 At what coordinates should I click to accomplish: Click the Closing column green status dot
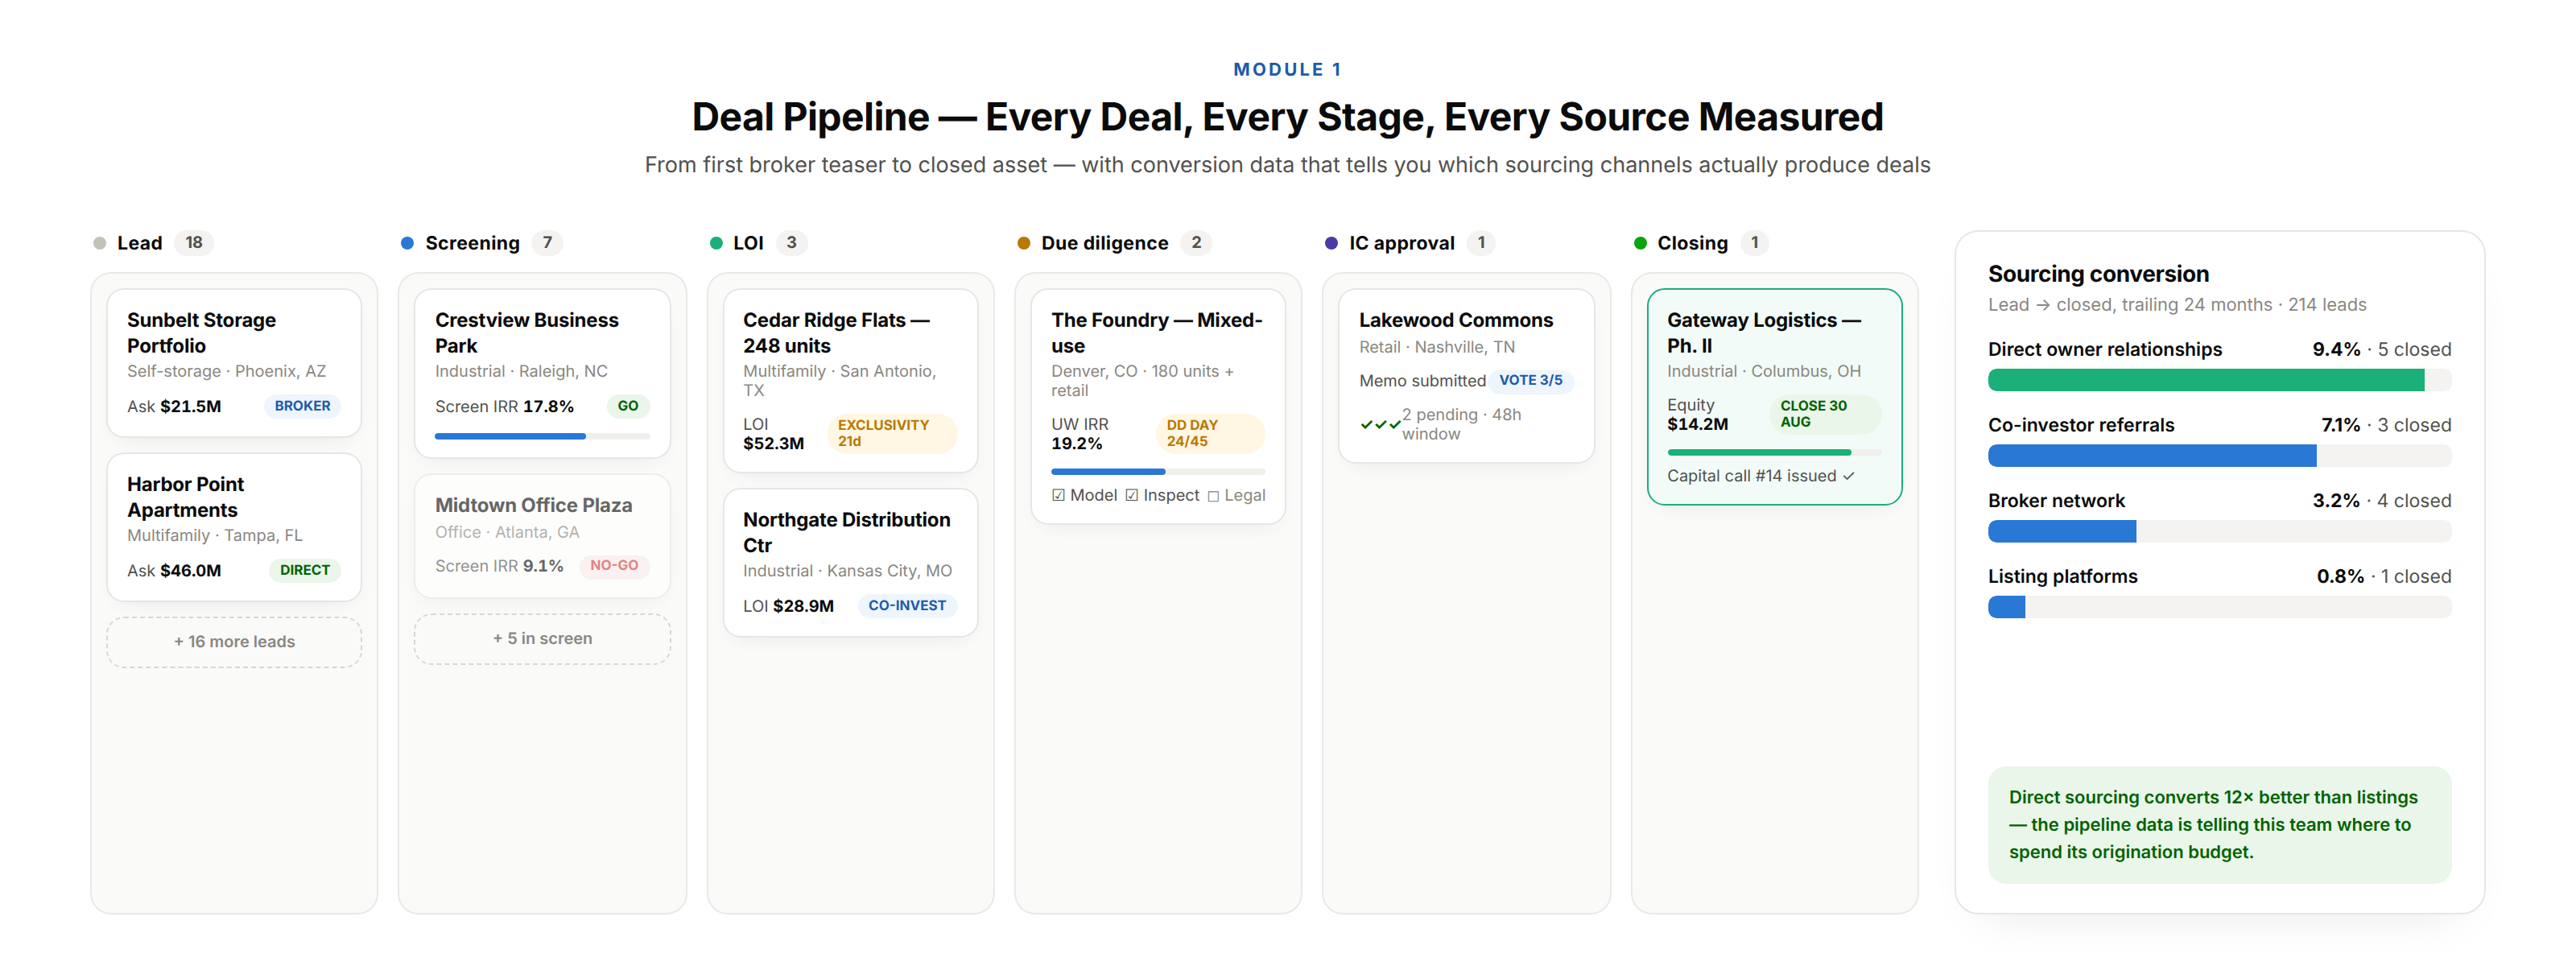point(1640,243)
